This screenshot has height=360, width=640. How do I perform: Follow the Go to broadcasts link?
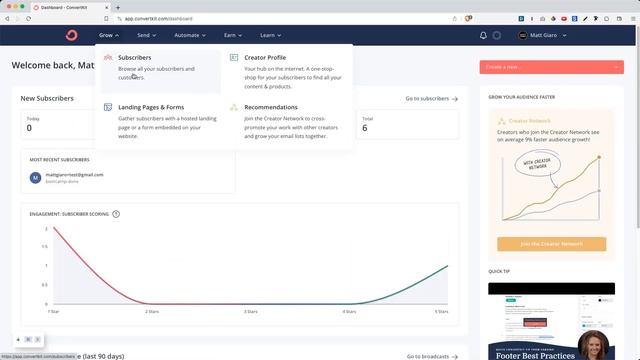pyautogui.click(x=432, y=356)
